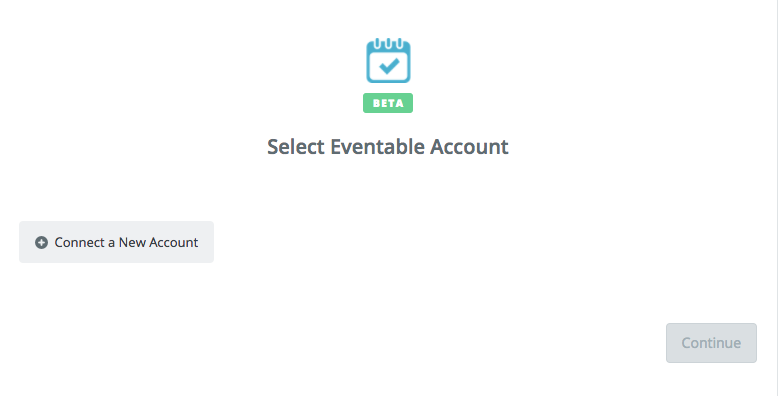Click the BETA label text under logo
Screen dimensions: 778x396
coord(388,103)
